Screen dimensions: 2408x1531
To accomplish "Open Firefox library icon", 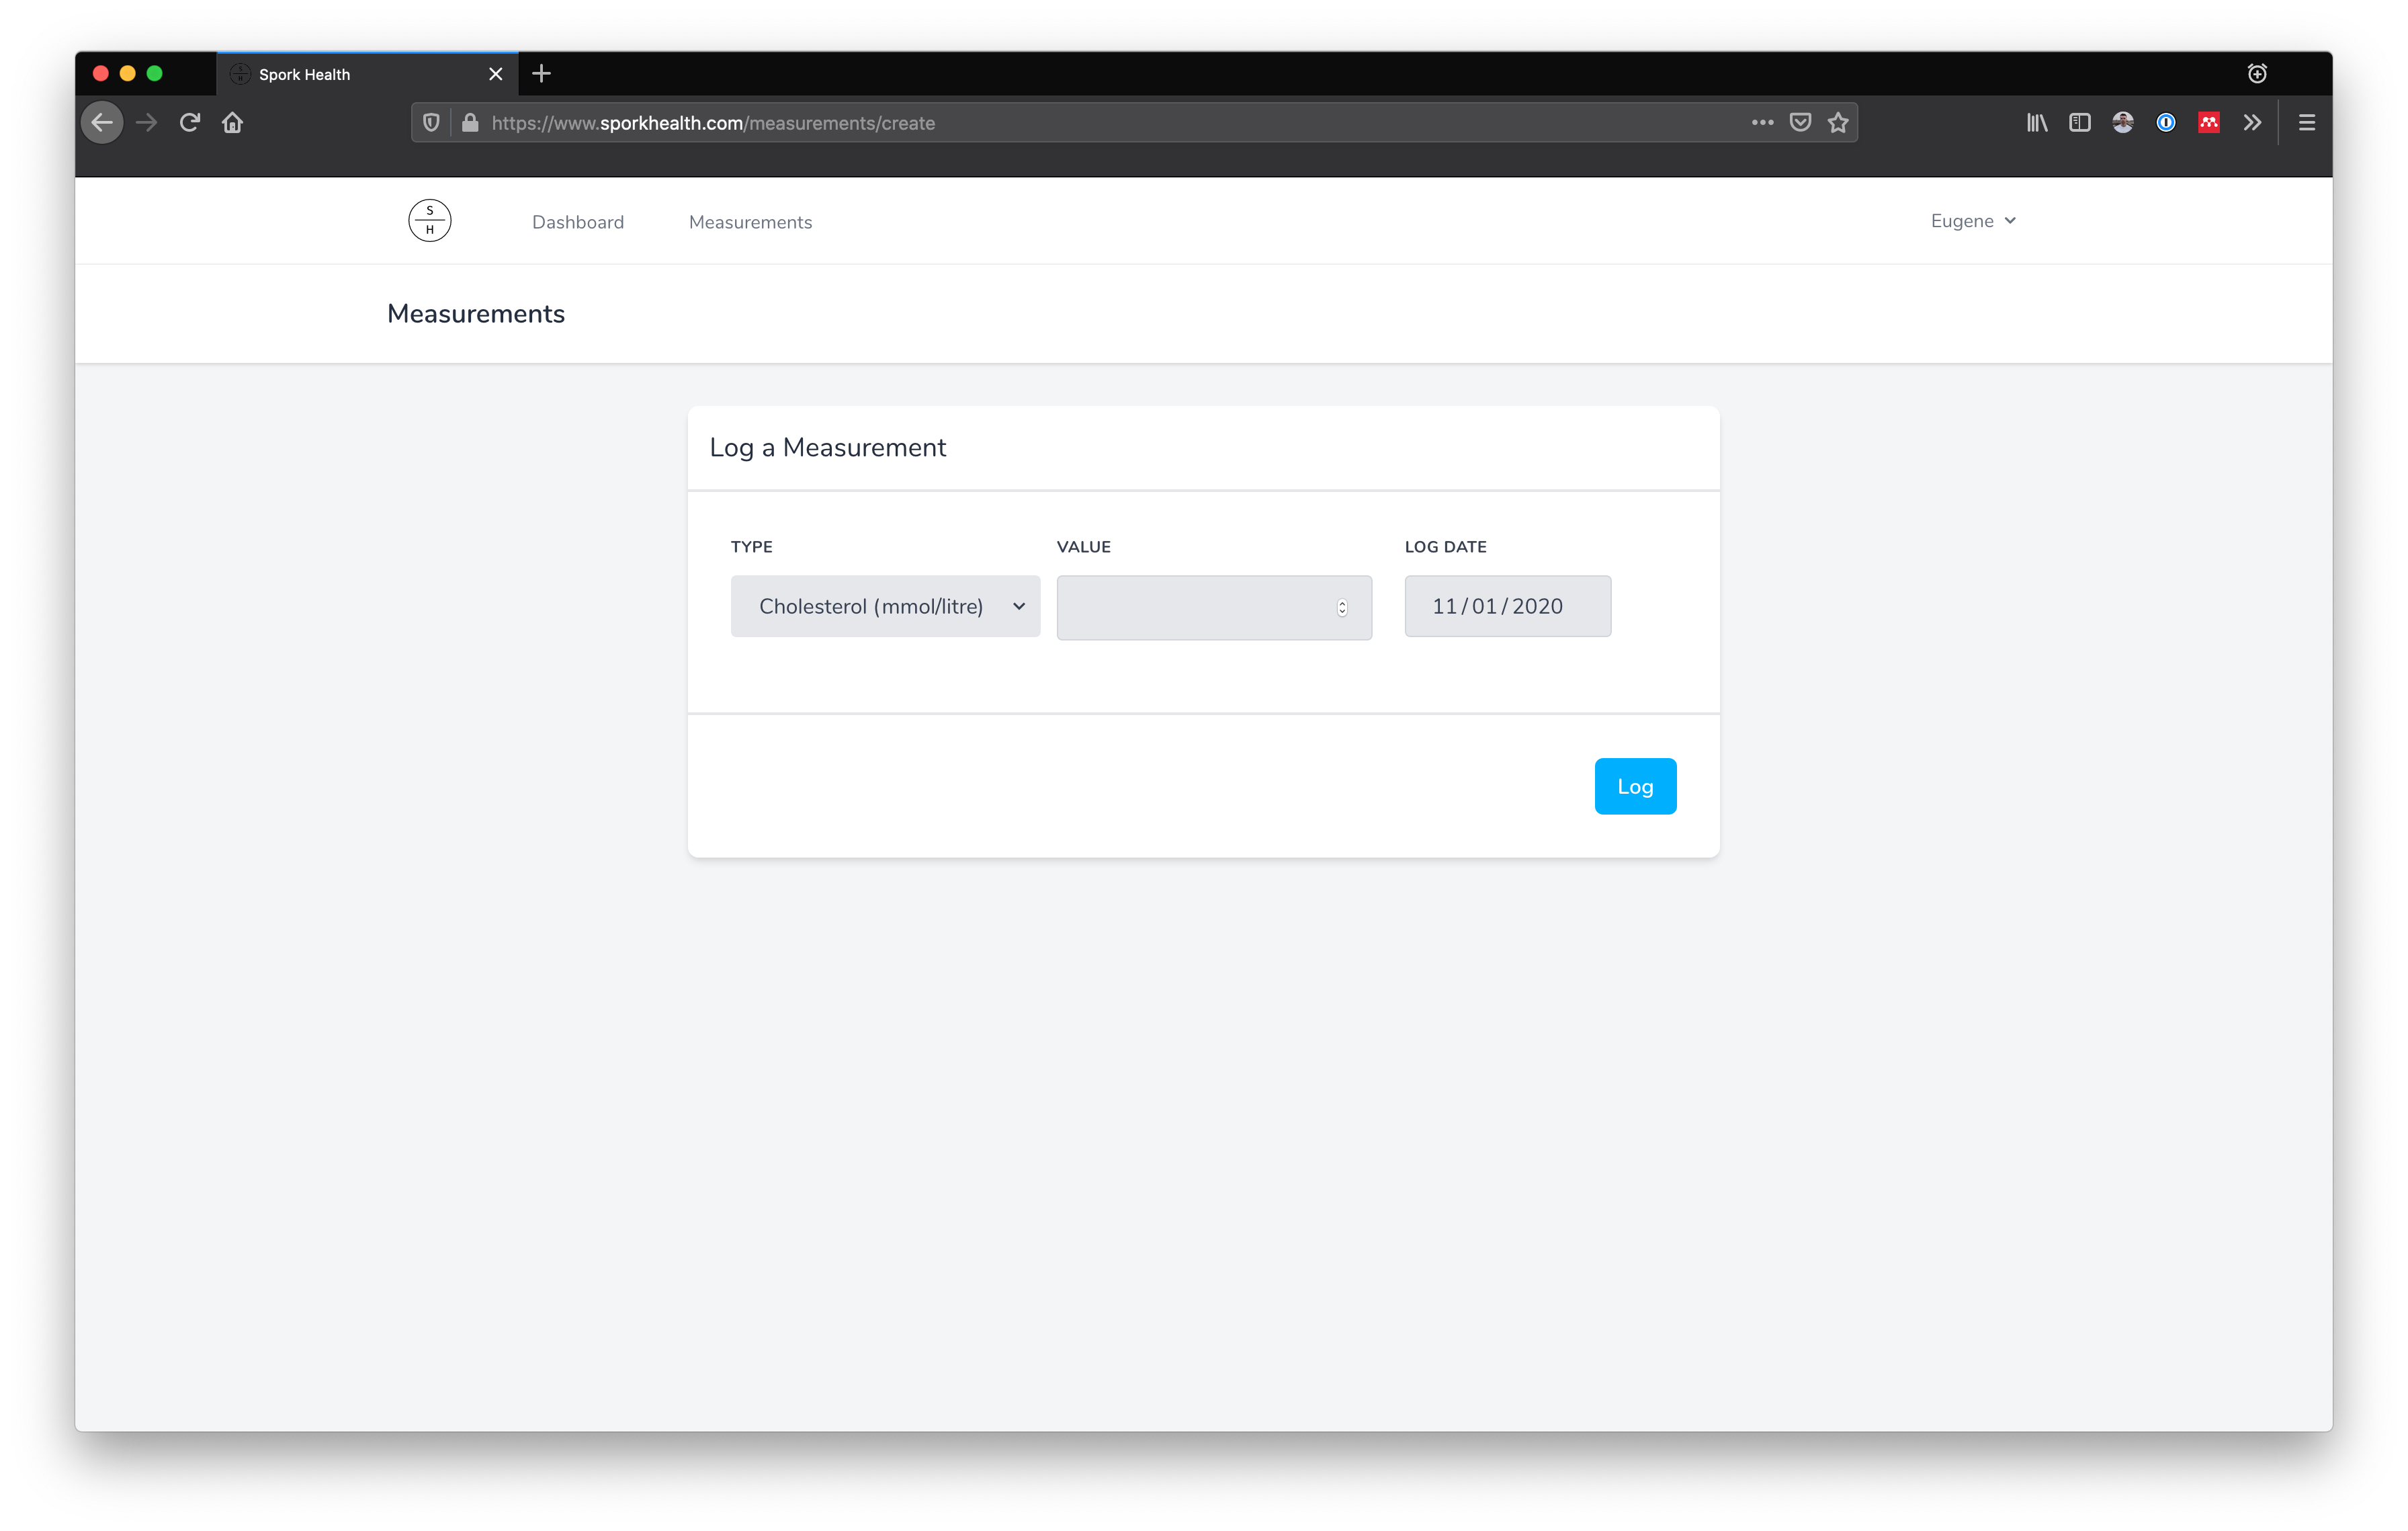I will pos(2037,122).
